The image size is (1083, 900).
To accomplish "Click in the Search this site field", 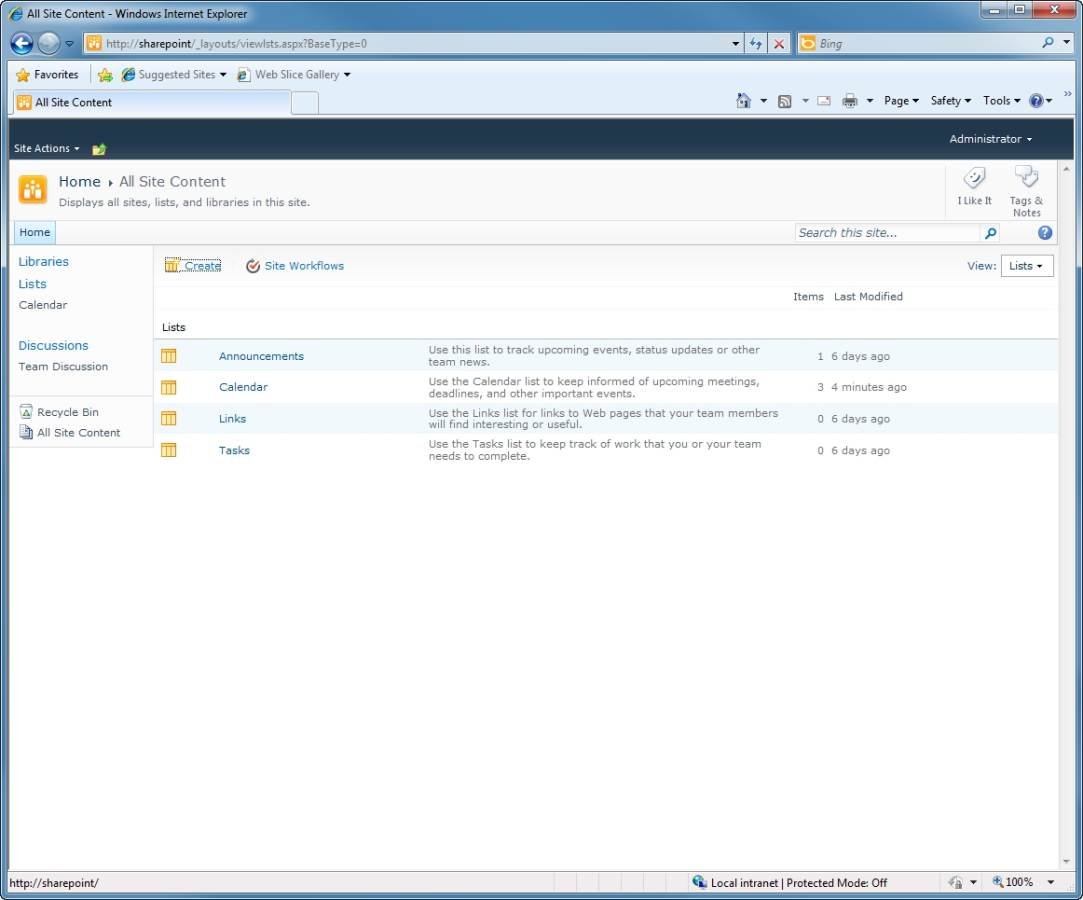I will [x=886, y=233].
